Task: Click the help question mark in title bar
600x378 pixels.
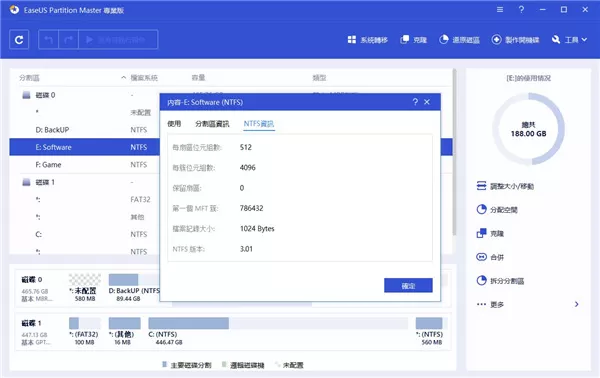Action: tap(521, 10)
